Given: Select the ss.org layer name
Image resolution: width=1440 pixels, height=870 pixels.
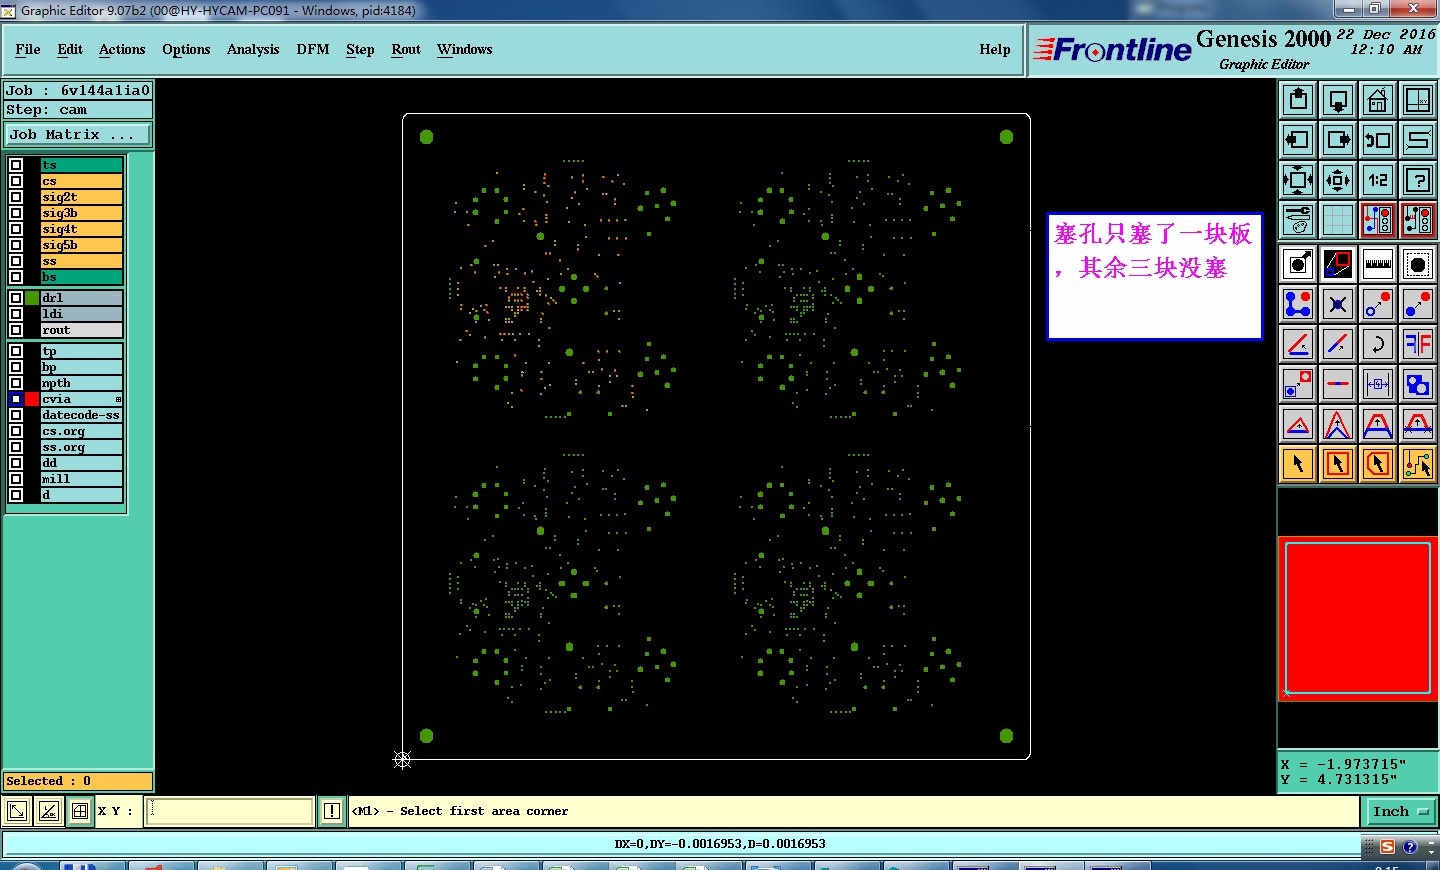Looking at the screenshot, I should (81, 447).
